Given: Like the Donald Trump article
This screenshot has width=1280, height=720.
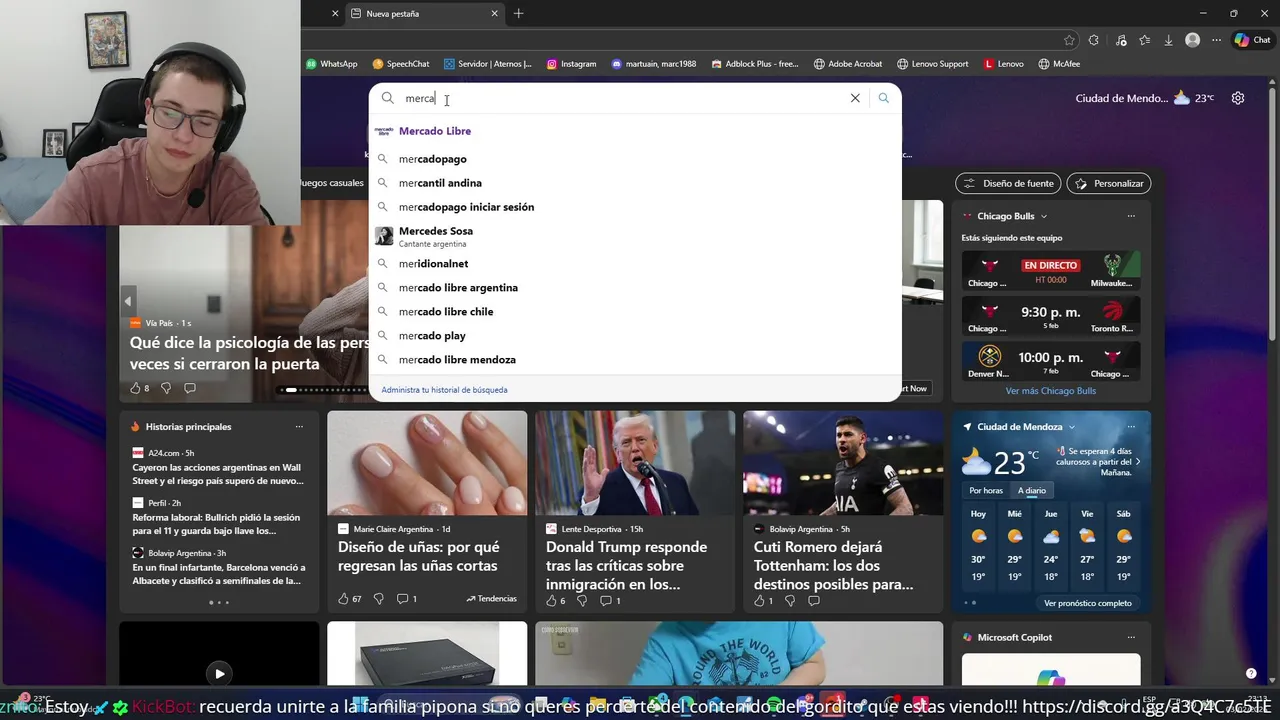Looking at the screenshot, I should (x=555, y=600).
